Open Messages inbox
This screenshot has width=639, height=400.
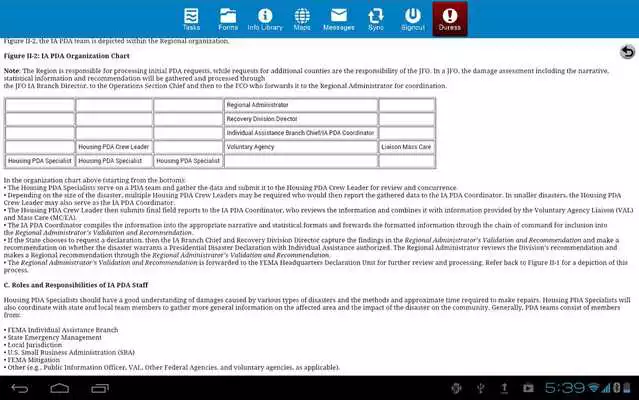pyautogui.click(x=339, y=18)
